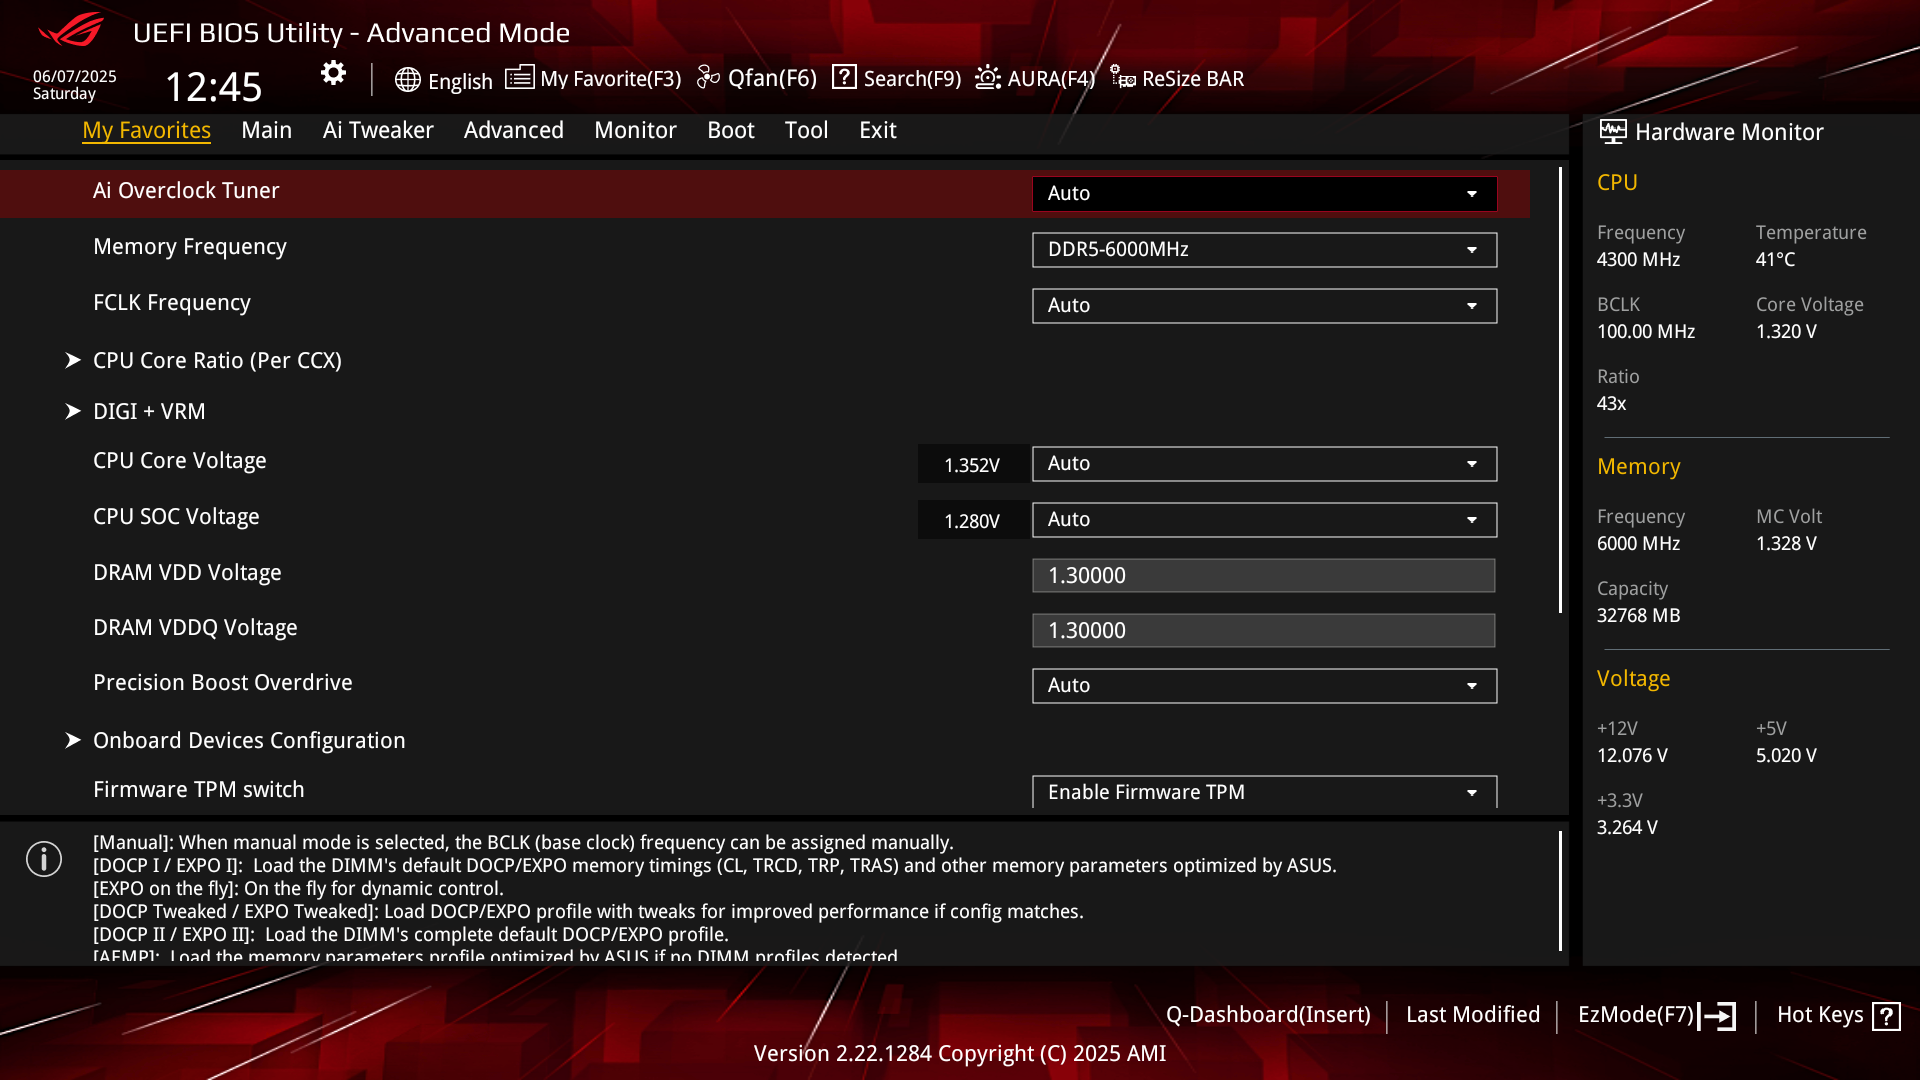Click the 1.280V SOC voltage readout
This screenshot has height=1080, width=1920.
tap(972, 521)
